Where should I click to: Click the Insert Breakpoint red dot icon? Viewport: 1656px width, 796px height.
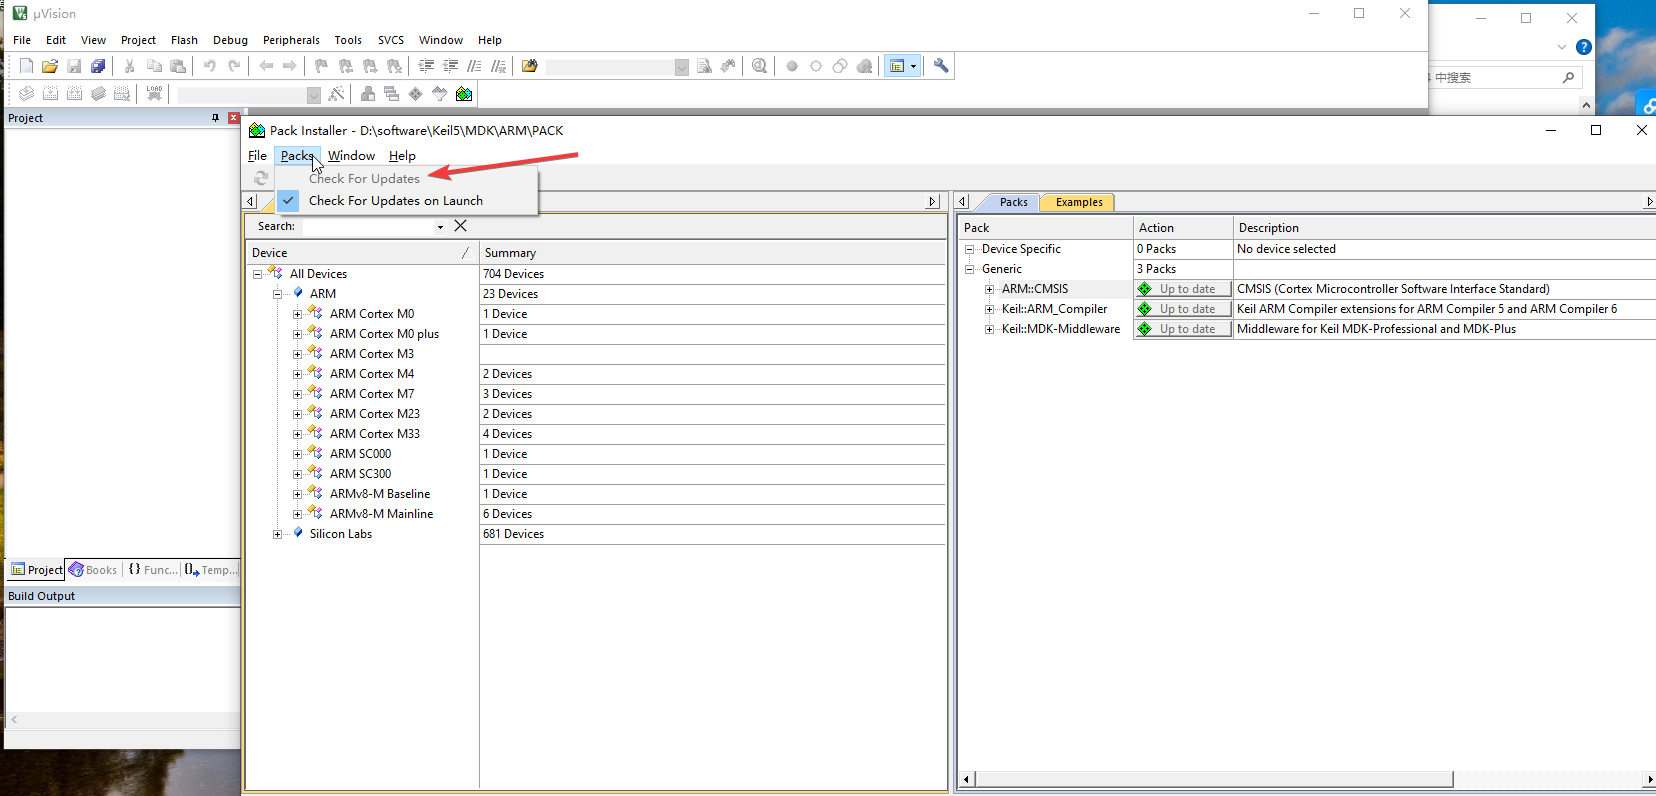792,66
